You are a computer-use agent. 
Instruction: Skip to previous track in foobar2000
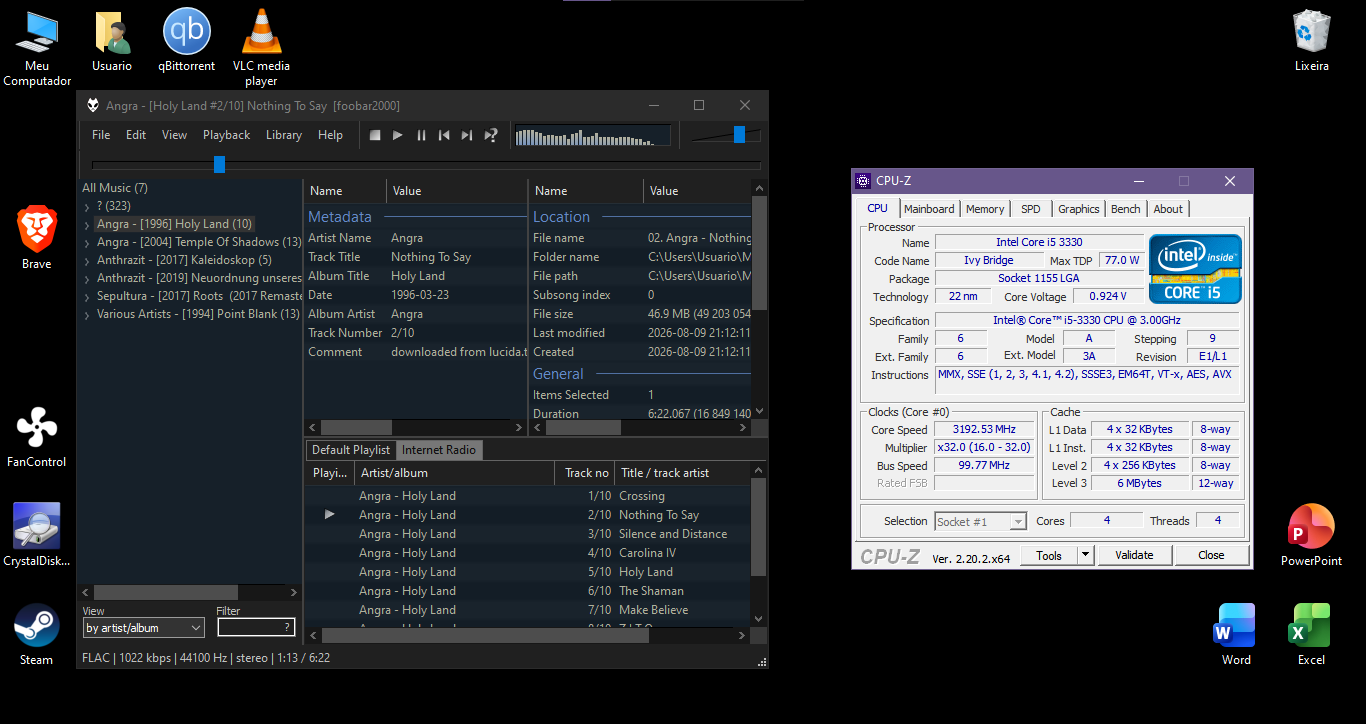444,135
